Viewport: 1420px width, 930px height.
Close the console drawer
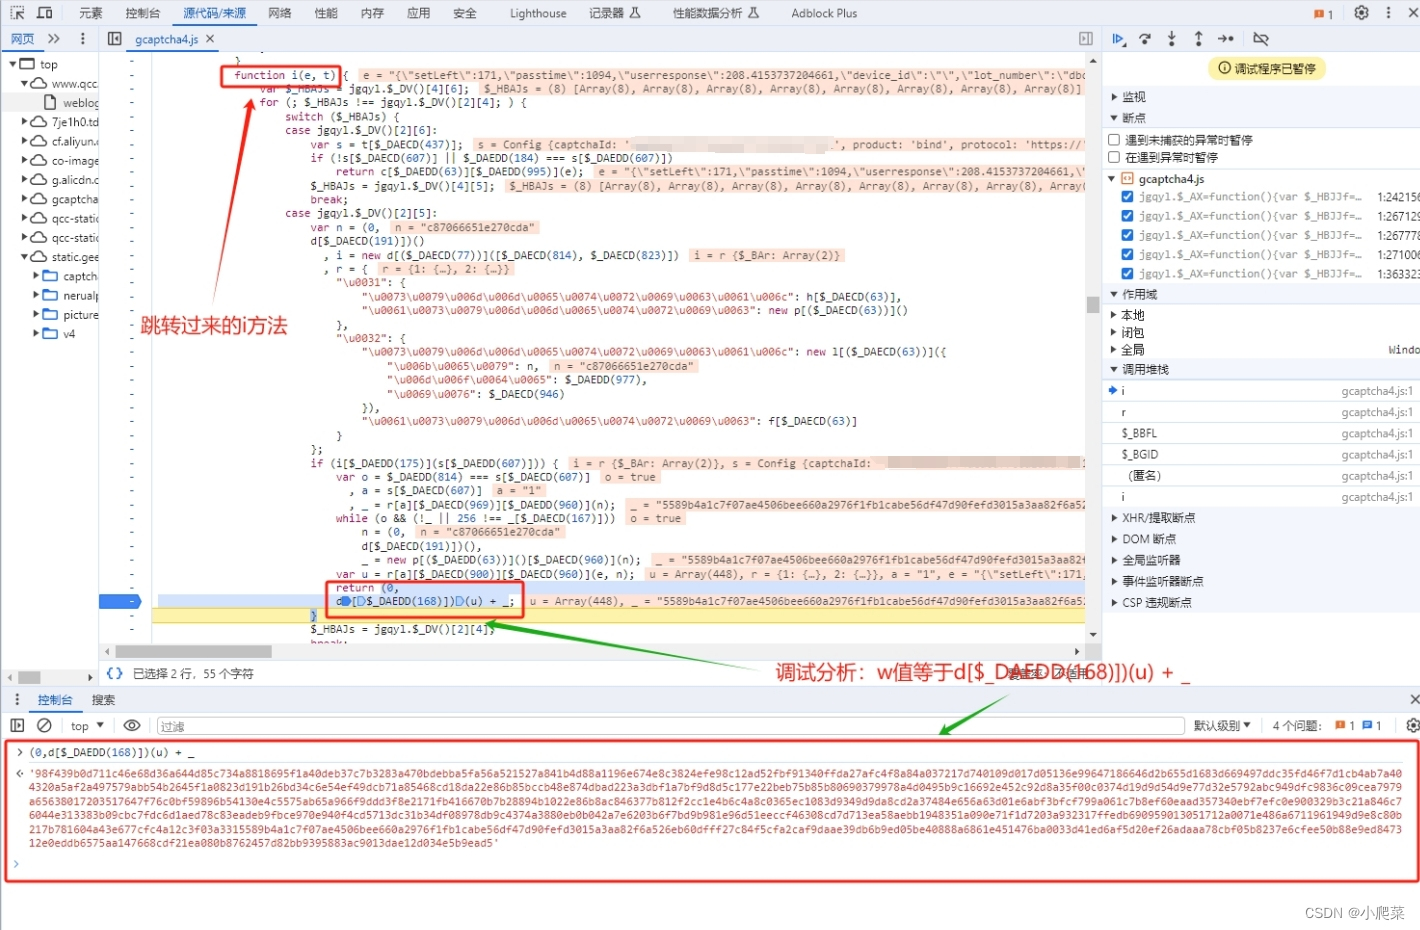tap(1414, 699)
